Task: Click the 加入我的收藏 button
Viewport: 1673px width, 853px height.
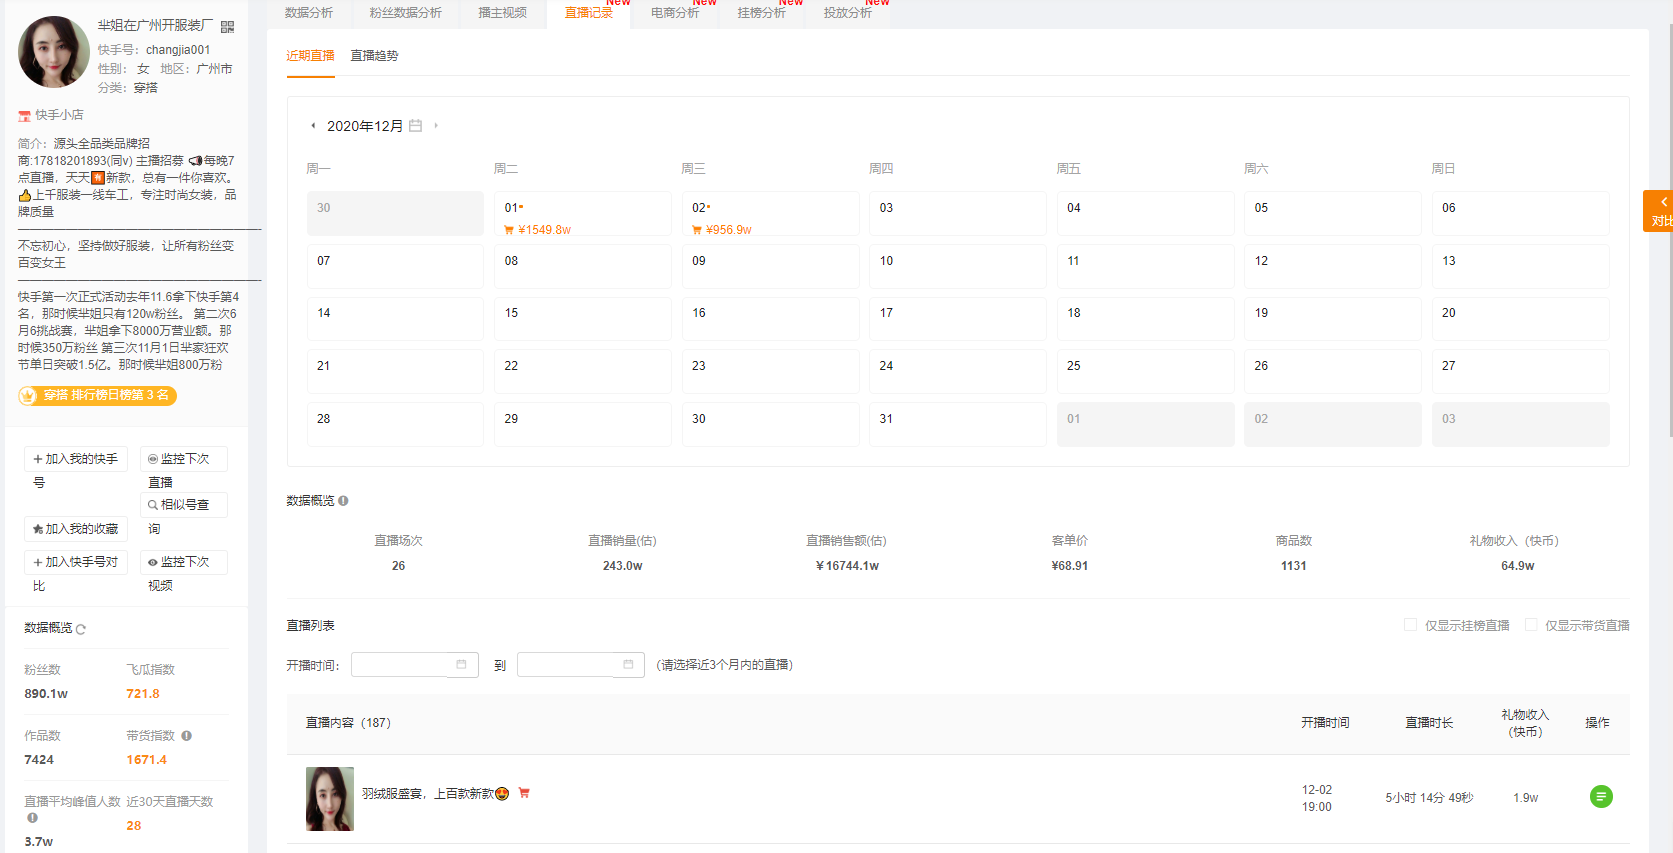Action: pyautogui.click(x=76, y=529)
